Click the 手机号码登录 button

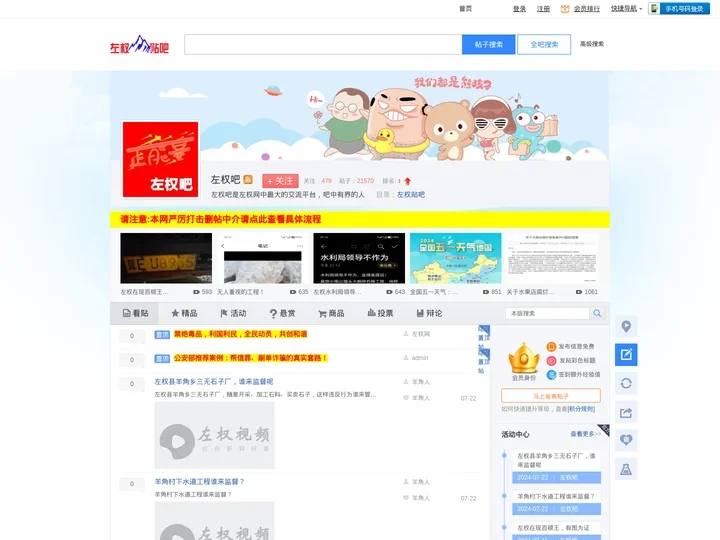point(679,8)
